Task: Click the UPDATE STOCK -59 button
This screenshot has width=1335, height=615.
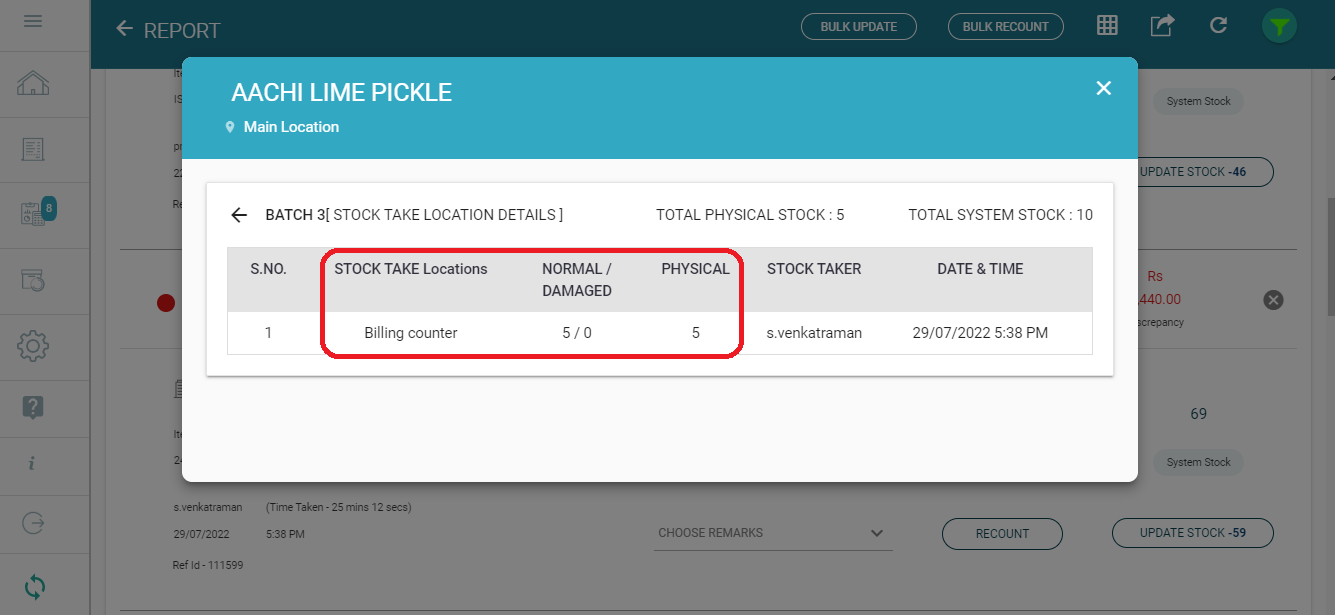Action: 1193,533
